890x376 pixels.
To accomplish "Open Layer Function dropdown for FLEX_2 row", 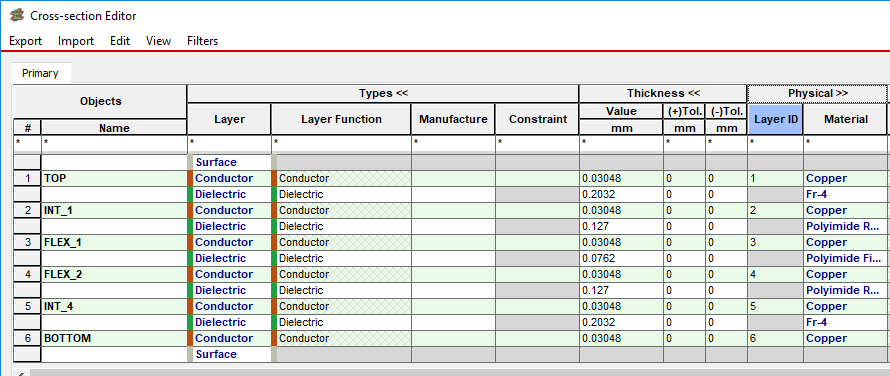I will (341, 274).
